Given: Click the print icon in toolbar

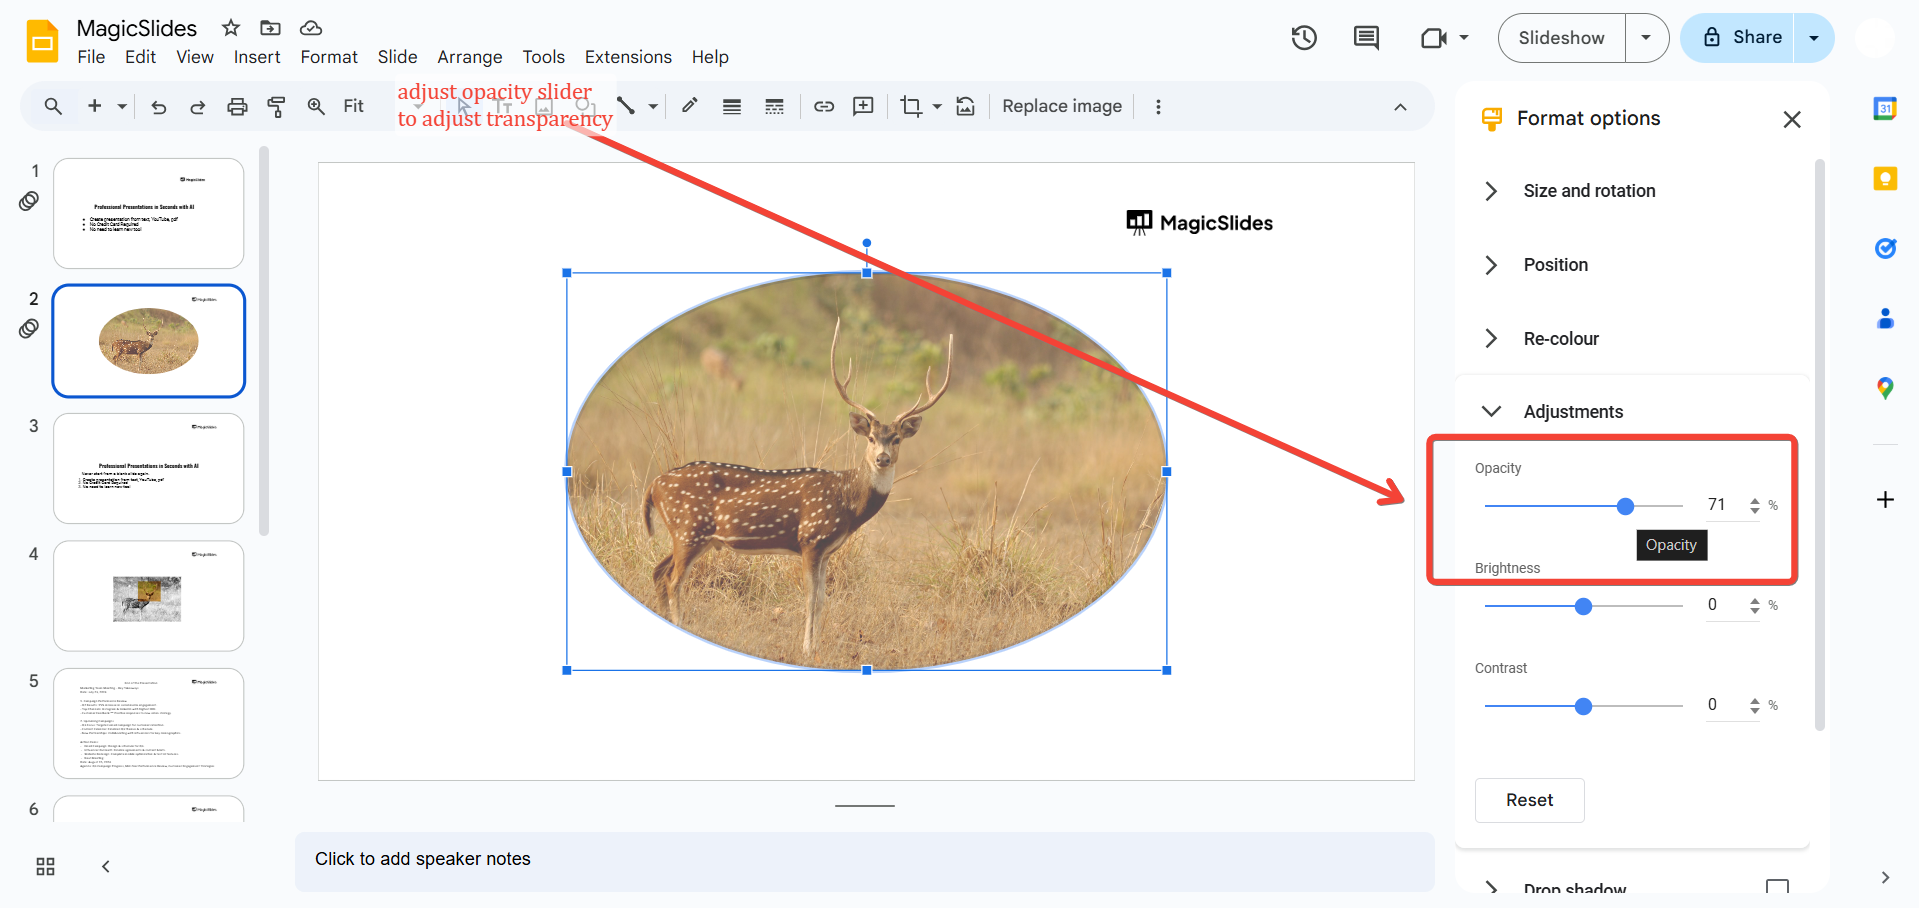Looking at the screenshot, I should click(237, 107).
